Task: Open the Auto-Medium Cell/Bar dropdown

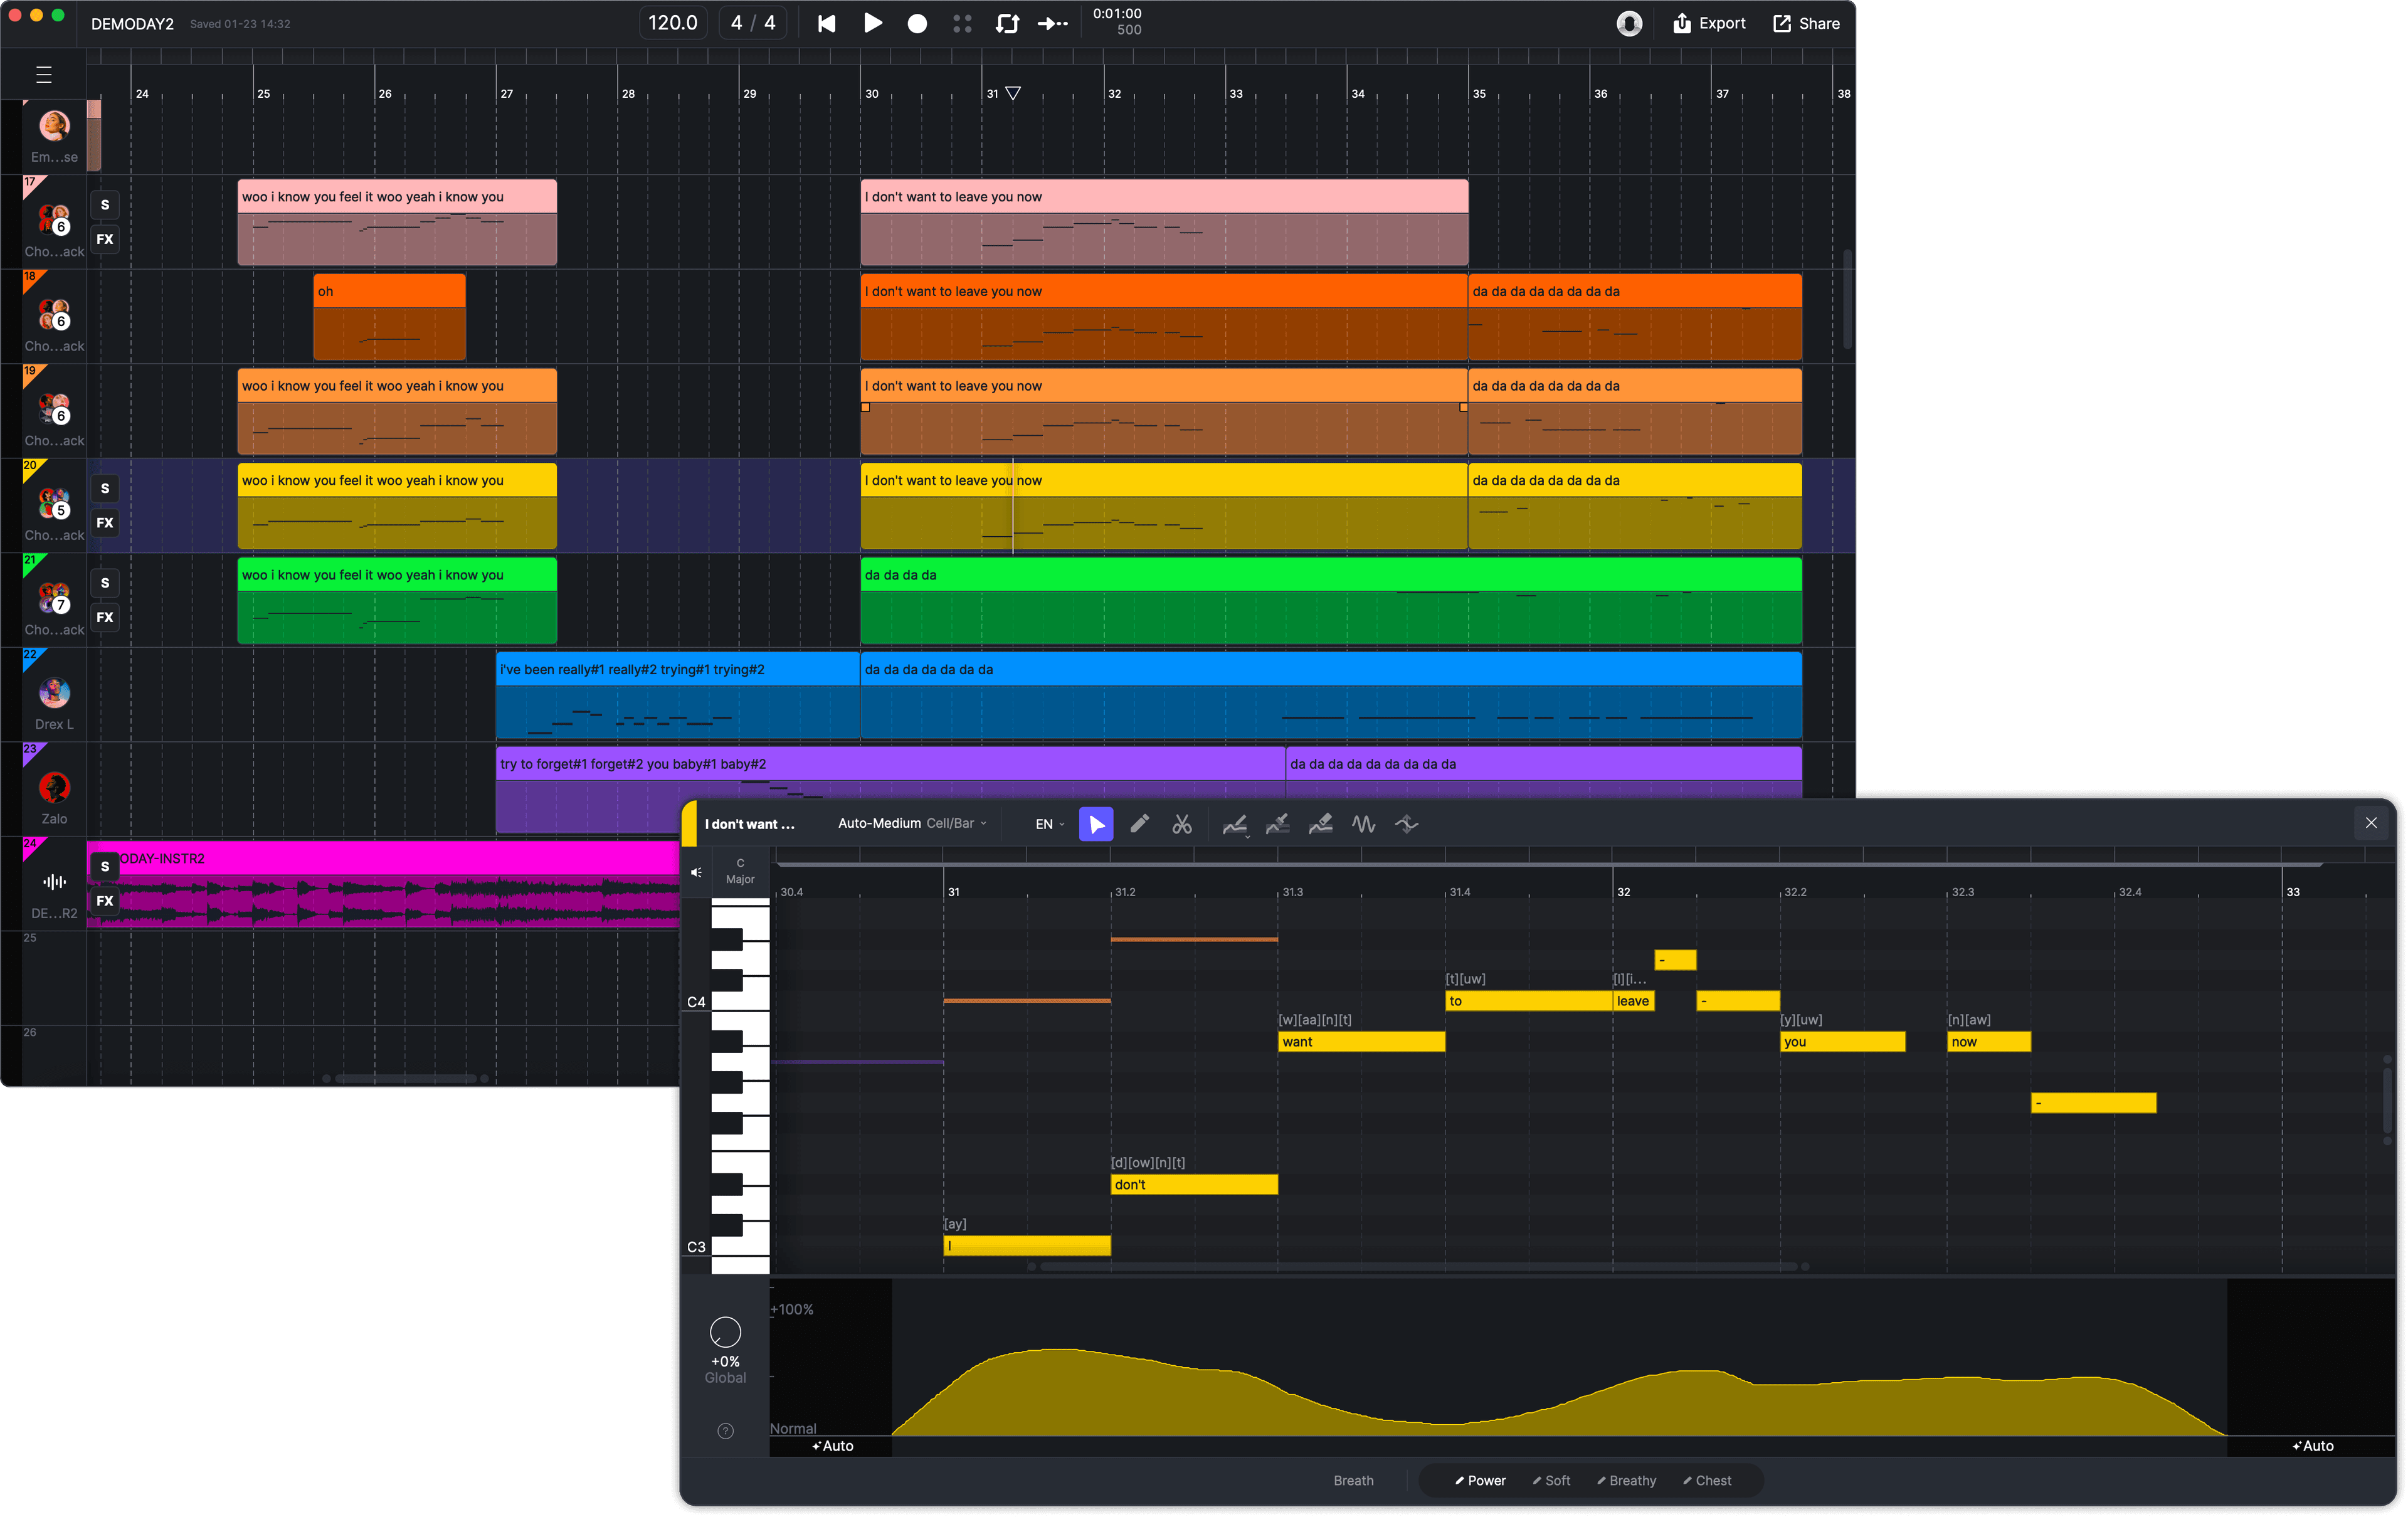Action: [x=912, y=823]
